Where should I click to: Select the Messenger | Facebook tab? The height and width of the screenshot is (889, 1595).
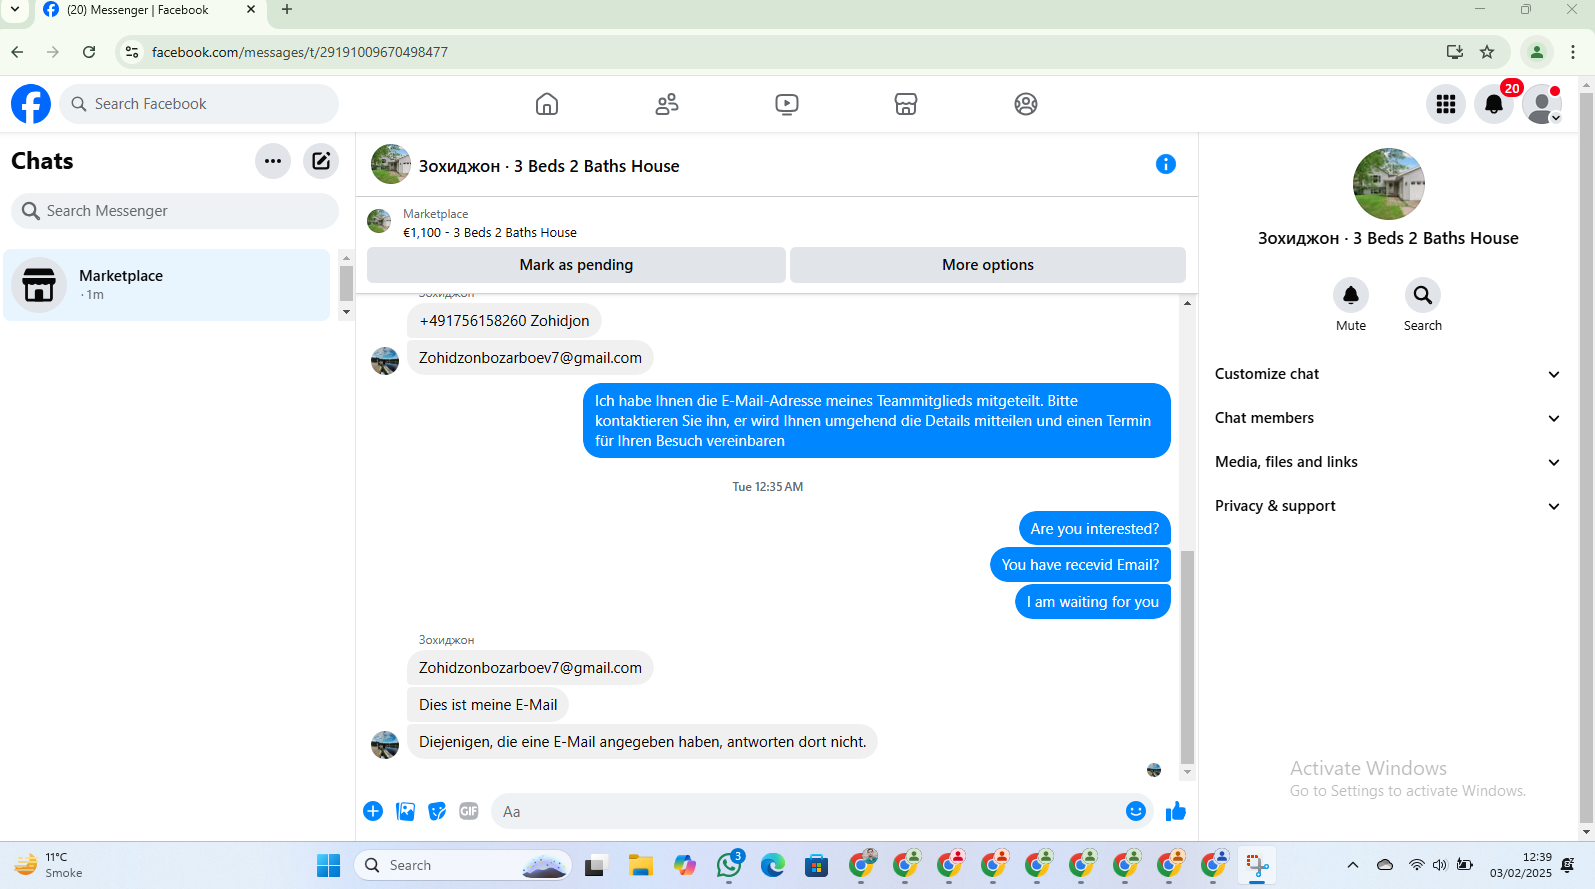coord(150,10)
